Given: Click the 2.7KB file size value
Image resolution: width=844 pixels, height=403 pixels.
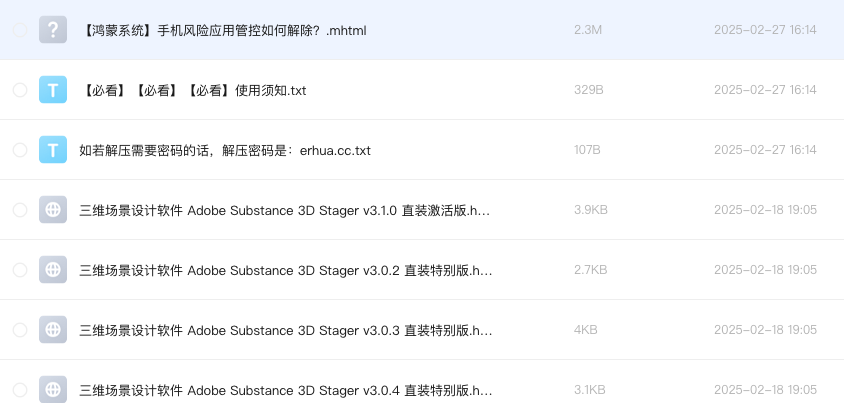Looking at the screenshot, I should tap(590, 270).
